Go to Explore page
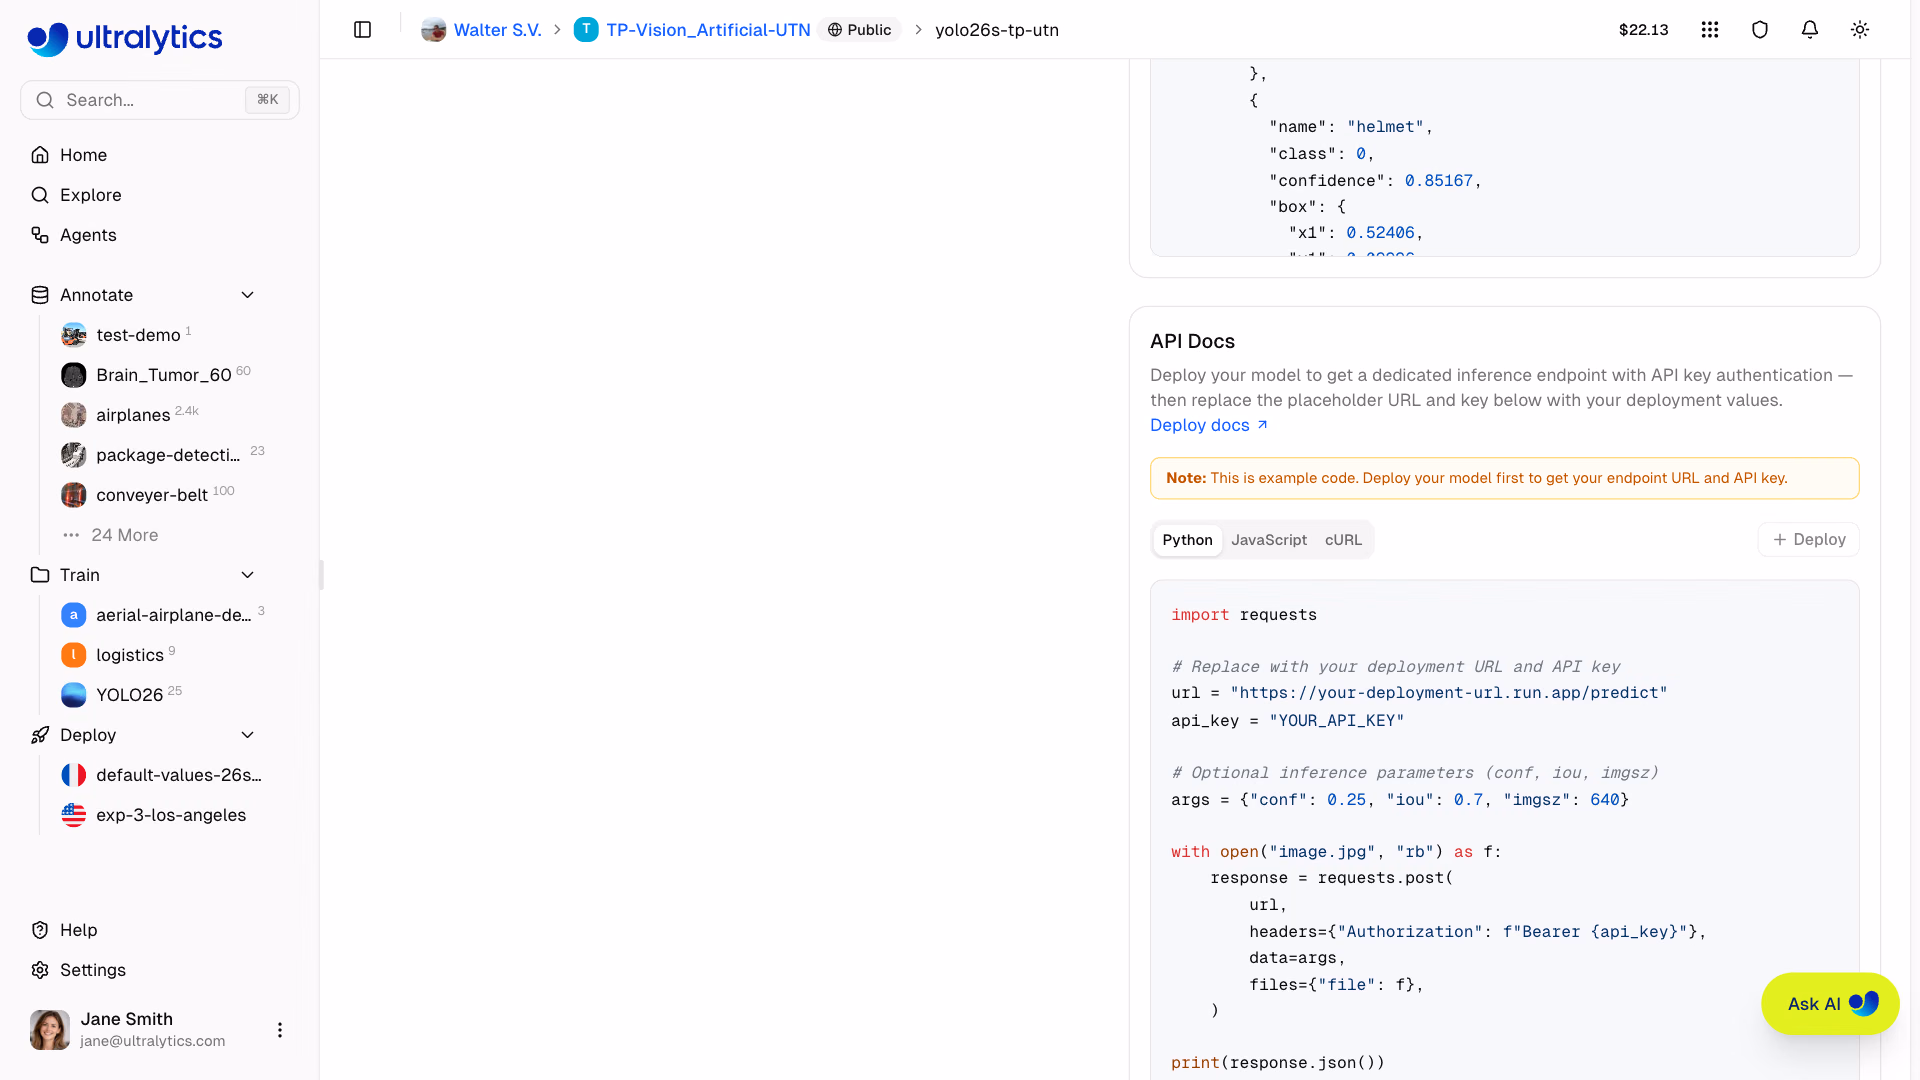The image size is (1920, 1080). pos(90,195)
